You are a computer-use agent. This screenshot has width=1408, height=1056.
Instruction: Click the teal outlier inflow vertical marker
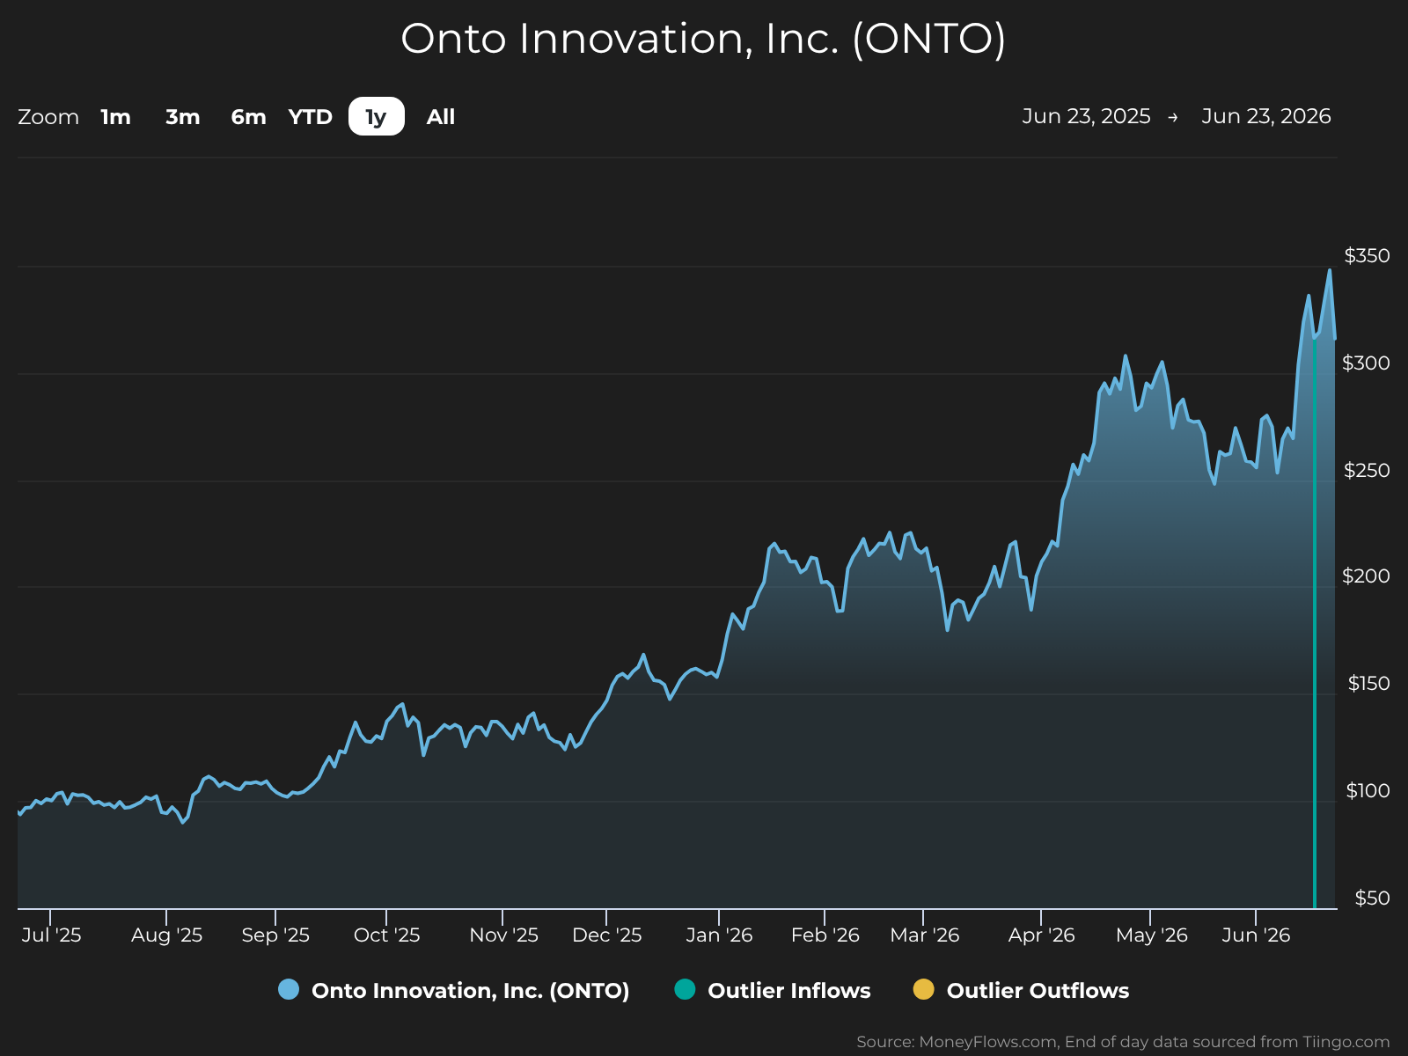(1315, 623)
